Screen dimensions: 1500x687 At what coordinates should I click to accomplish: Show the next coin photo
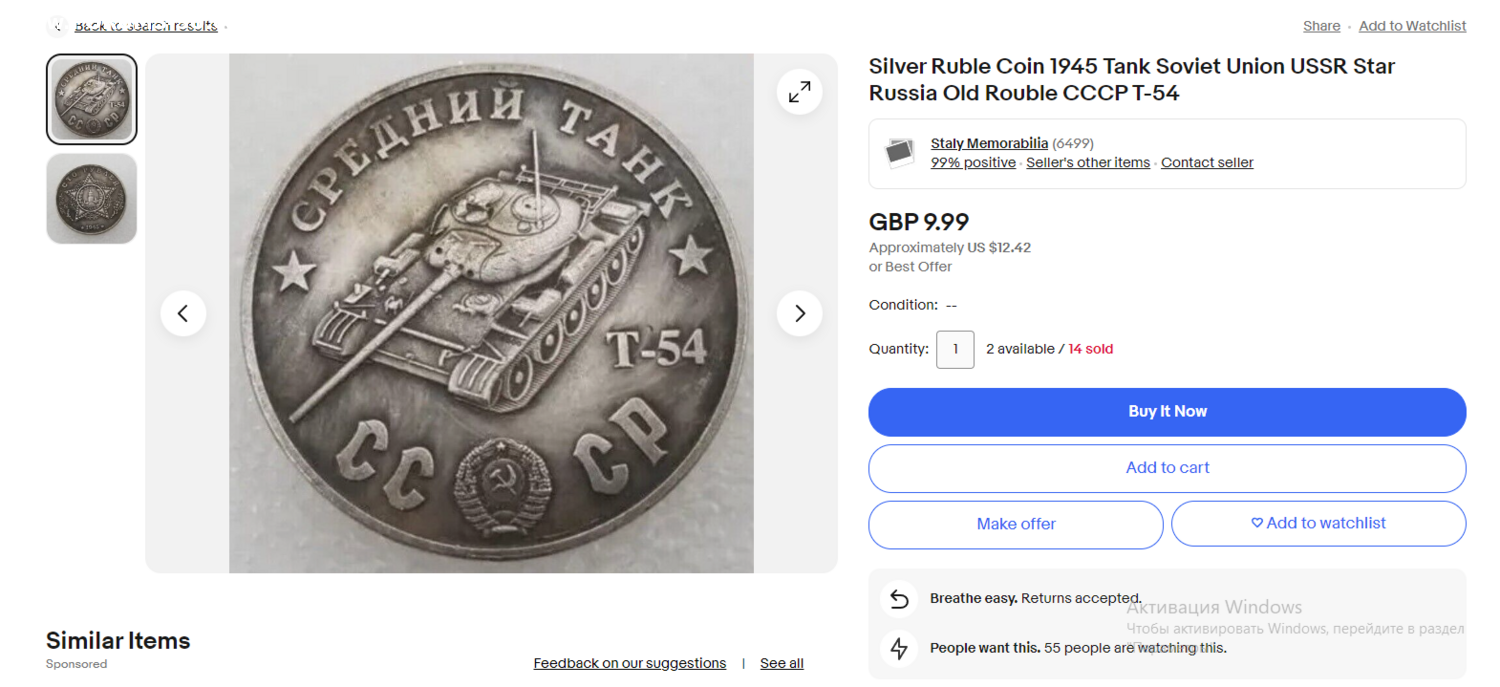click(799, 314)
